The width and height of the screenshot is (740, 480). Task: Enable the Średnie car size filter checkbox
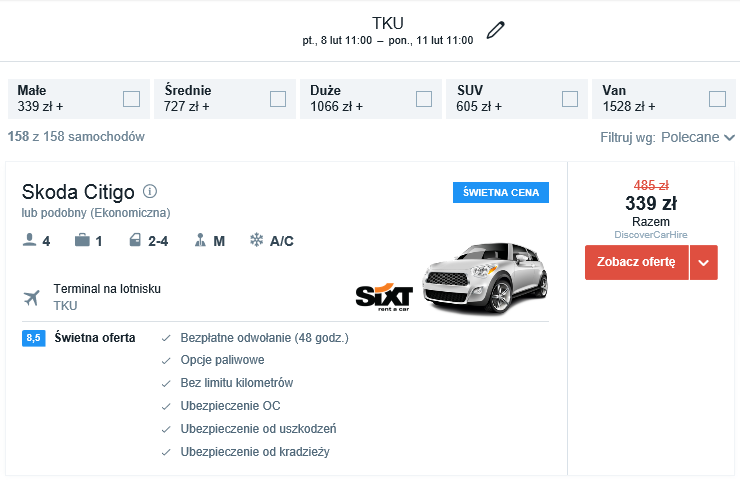tap(278, 98)
